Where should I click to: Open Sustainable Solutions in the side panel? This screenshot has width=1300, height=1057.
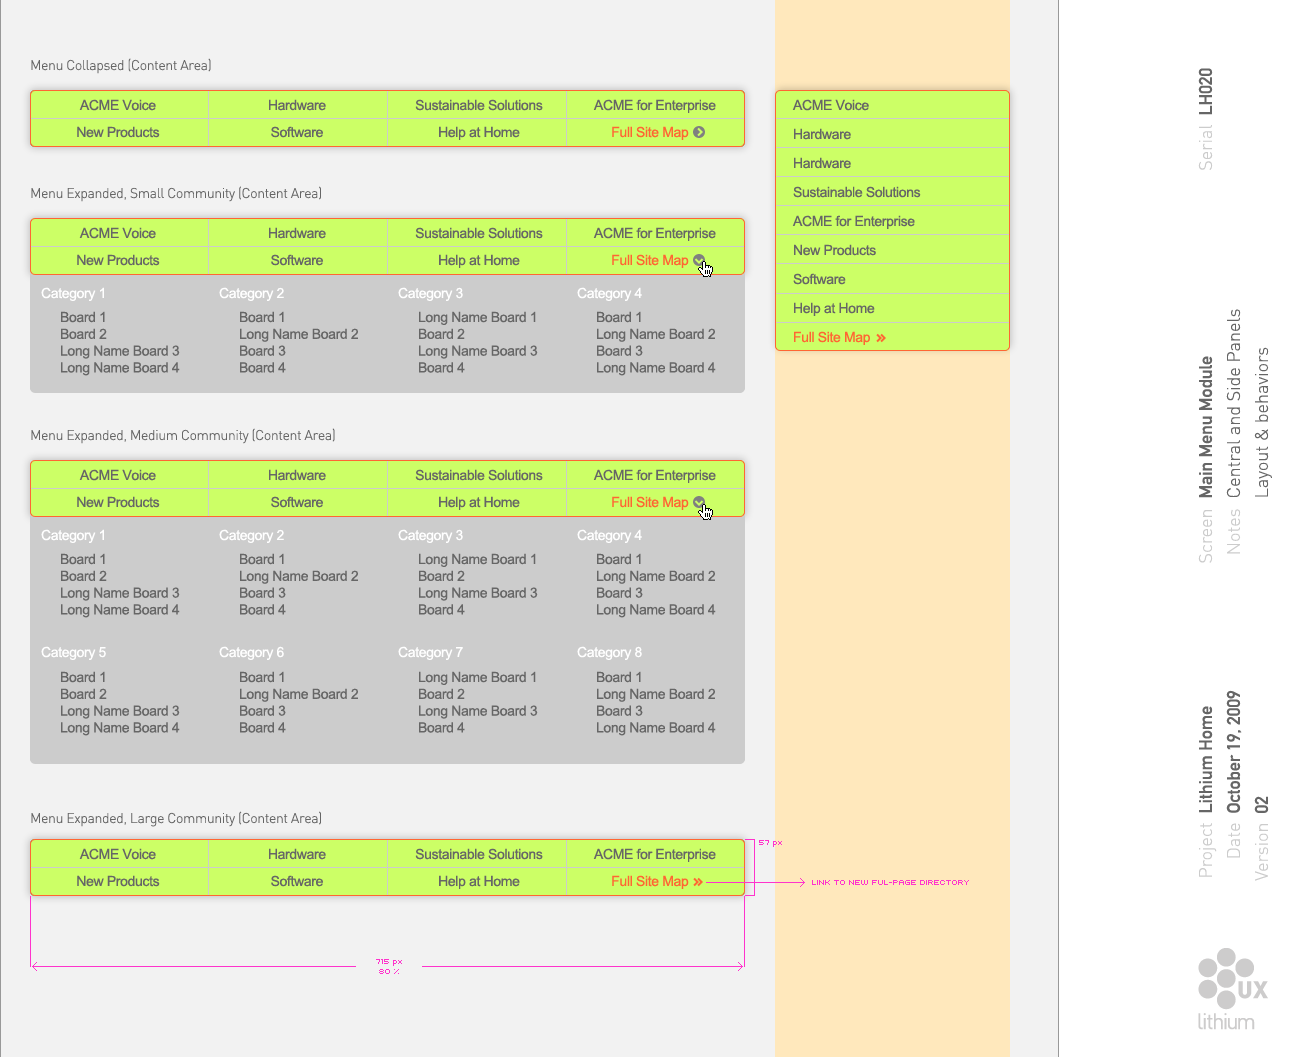pos(857,192)
